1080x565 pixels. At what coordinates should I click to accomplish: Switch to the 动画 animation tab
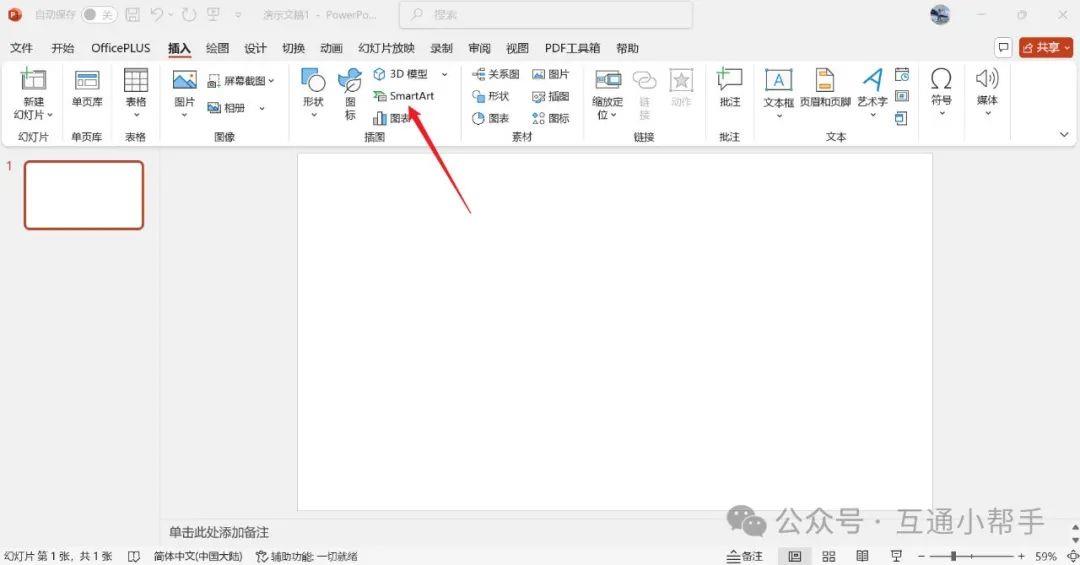(x=332, y=48)
